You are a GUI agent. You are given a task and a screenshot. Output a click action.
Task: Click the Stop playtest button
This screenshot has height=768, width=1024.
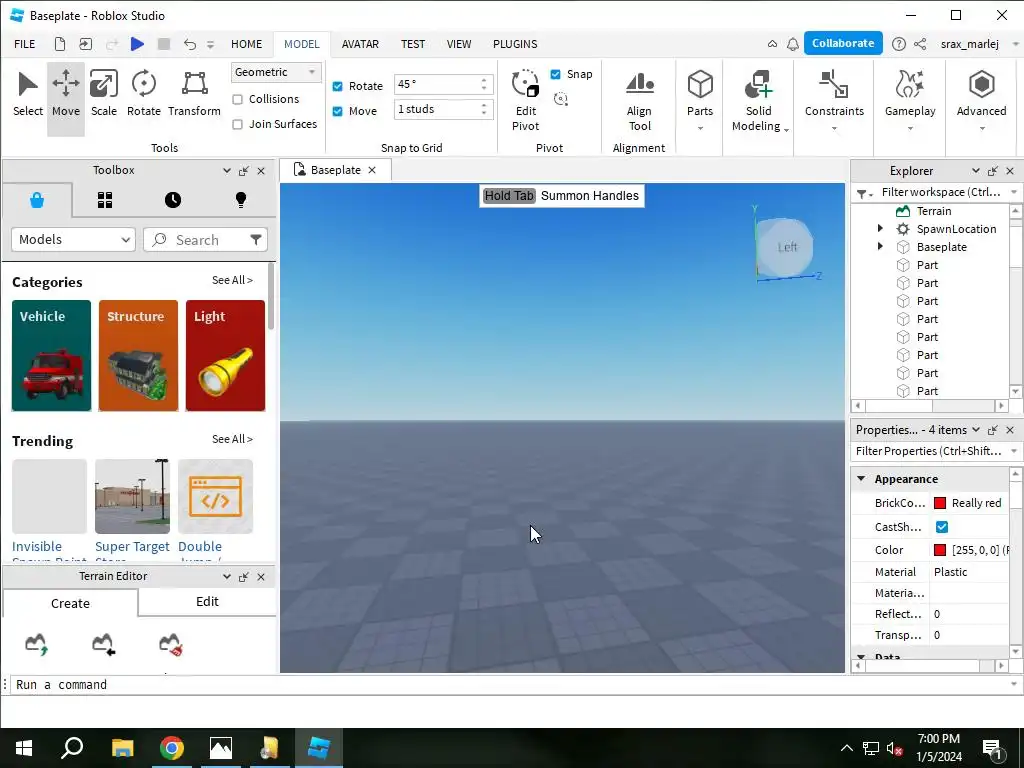pyautogui.click(x=164, y=44)
